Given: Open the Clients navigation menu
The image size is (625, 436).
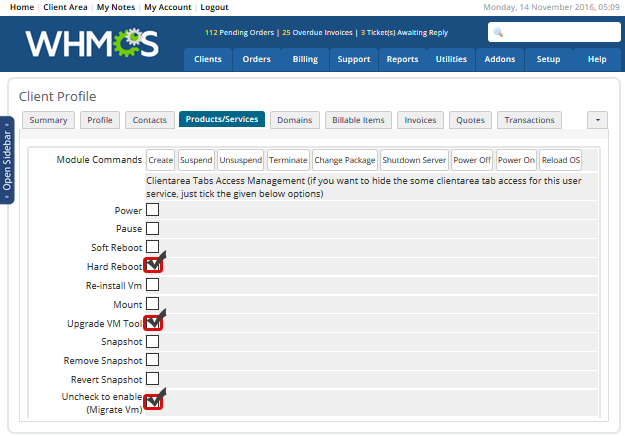Looking at the screenshot, I should click(208, 59).
